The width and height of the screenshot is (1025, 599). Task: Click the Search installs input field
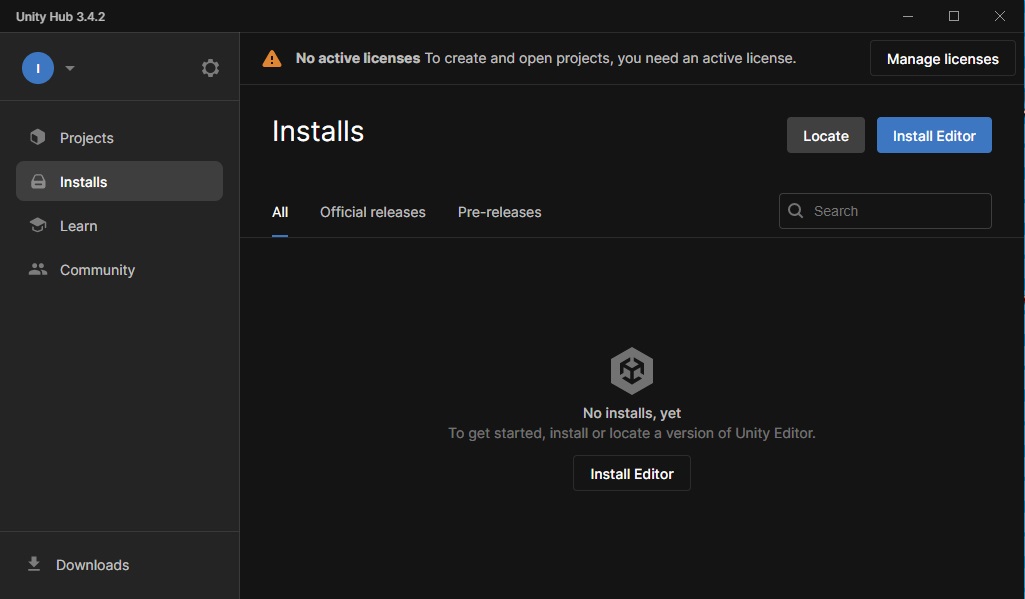[885, 211]
